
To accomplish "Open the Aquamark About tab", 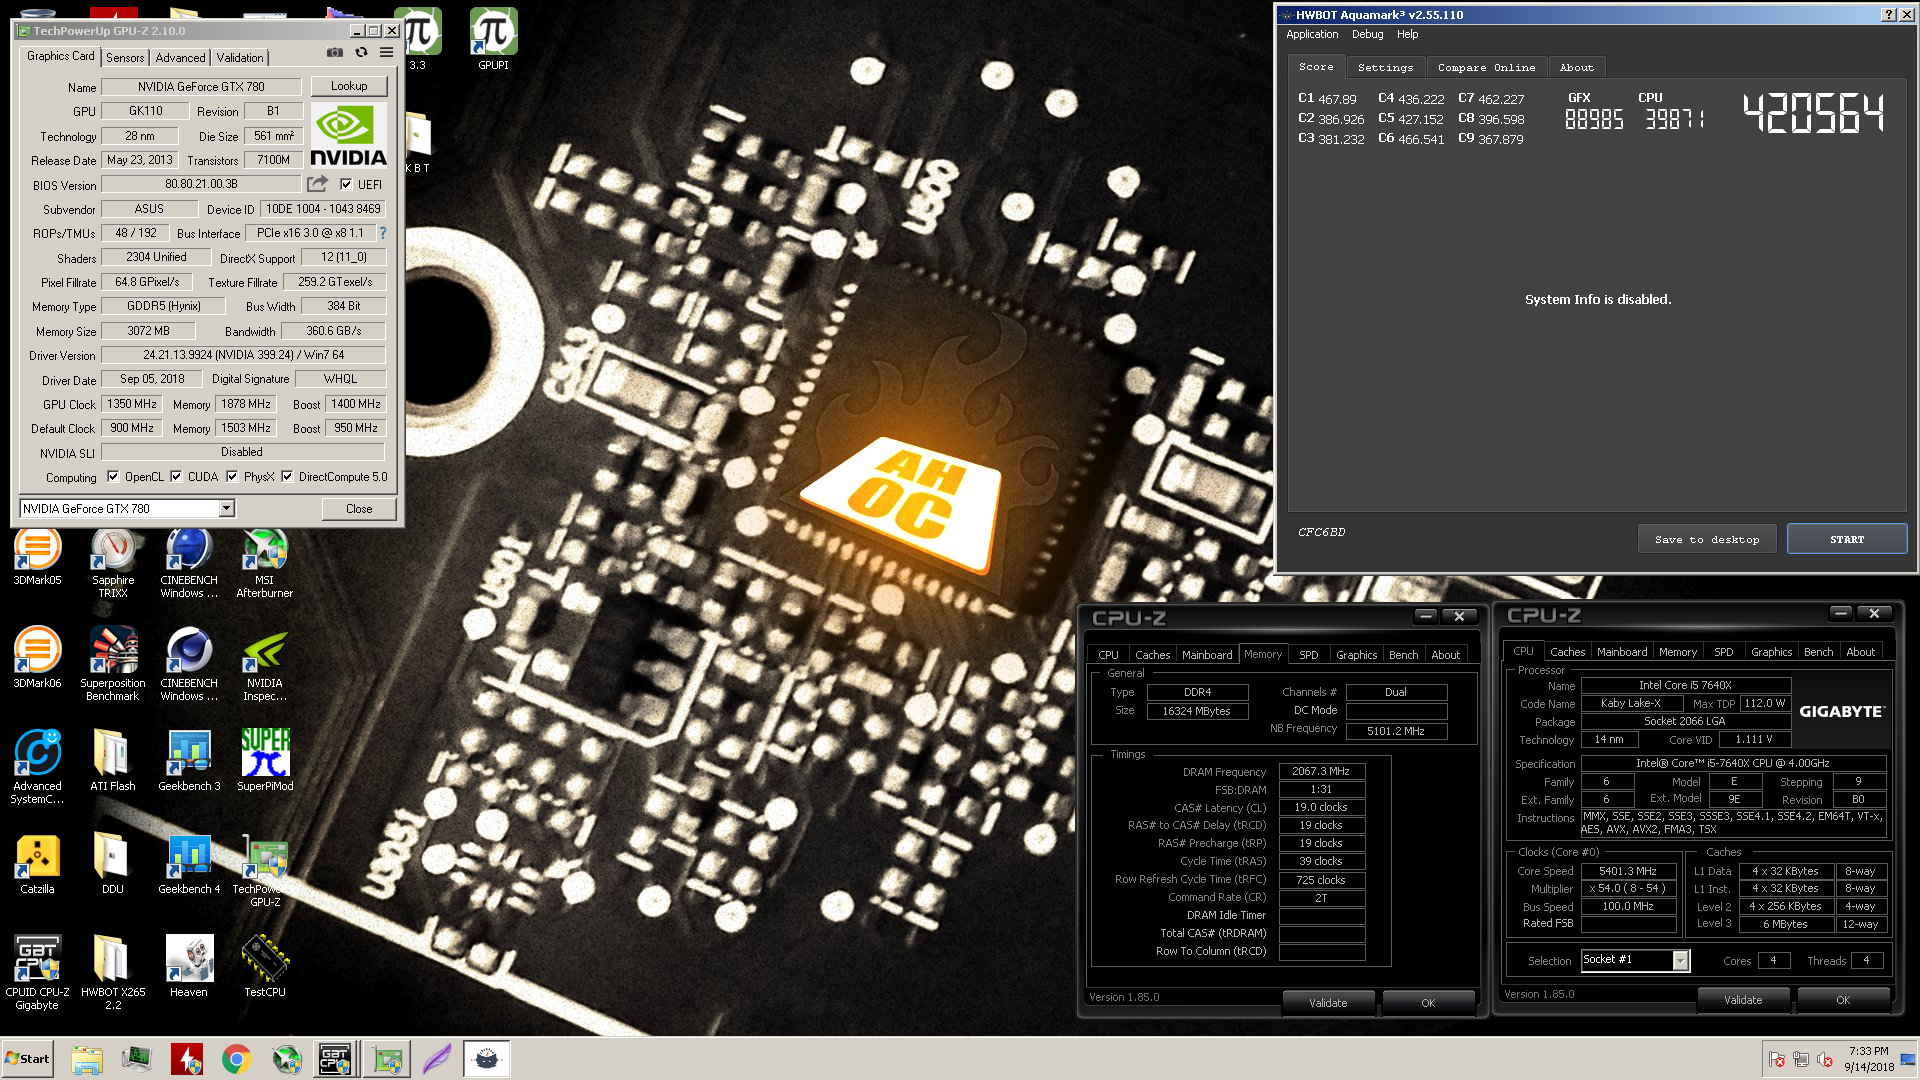I will coord(1577,67).
